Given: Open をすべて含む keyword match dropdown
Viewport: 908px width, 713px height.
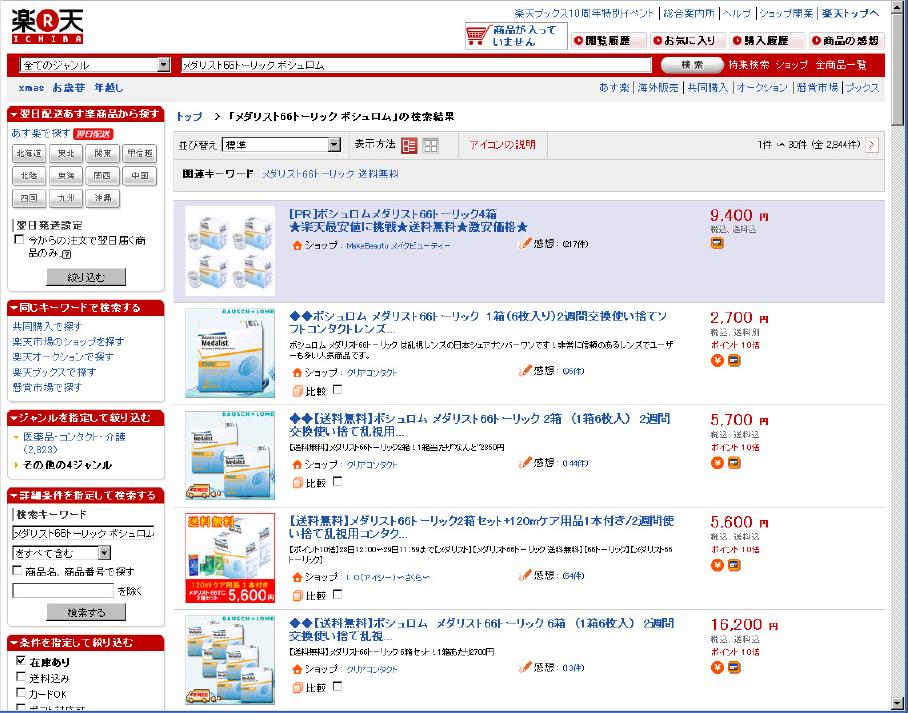Looking at the screenshot, I should (61, 553).
